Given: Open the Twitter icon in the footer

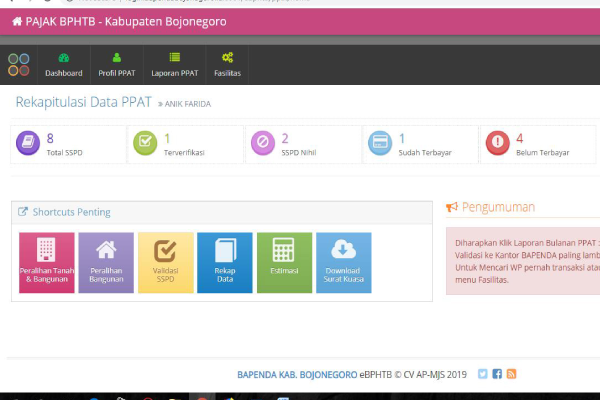Looking at the screenshot, I should tap(483, 374).
